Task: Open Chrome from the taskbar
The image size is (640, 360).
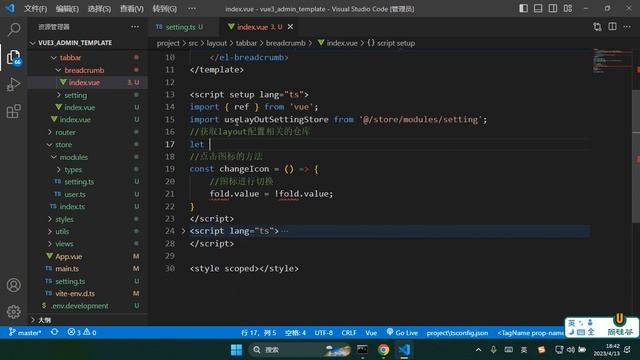Action: click(x=383, y=350)
